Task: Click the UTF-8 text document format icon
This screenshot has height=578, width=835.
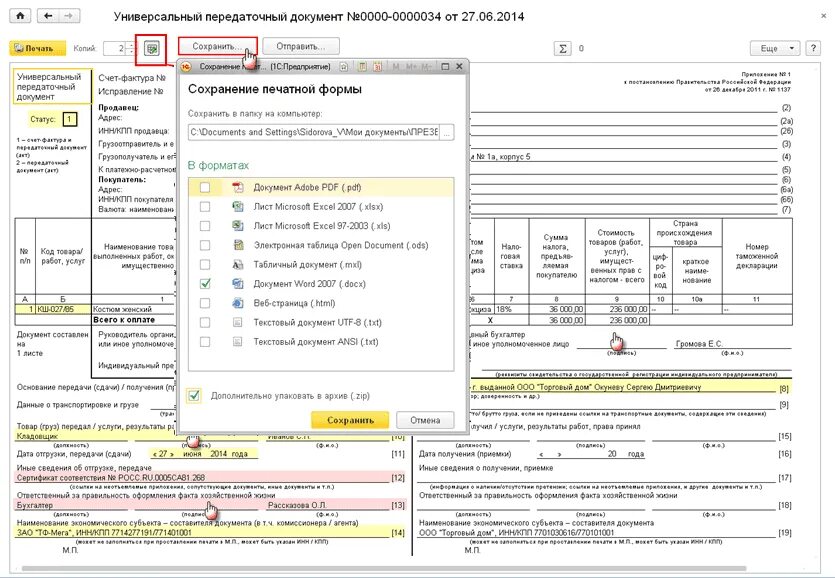Action: 238,322
